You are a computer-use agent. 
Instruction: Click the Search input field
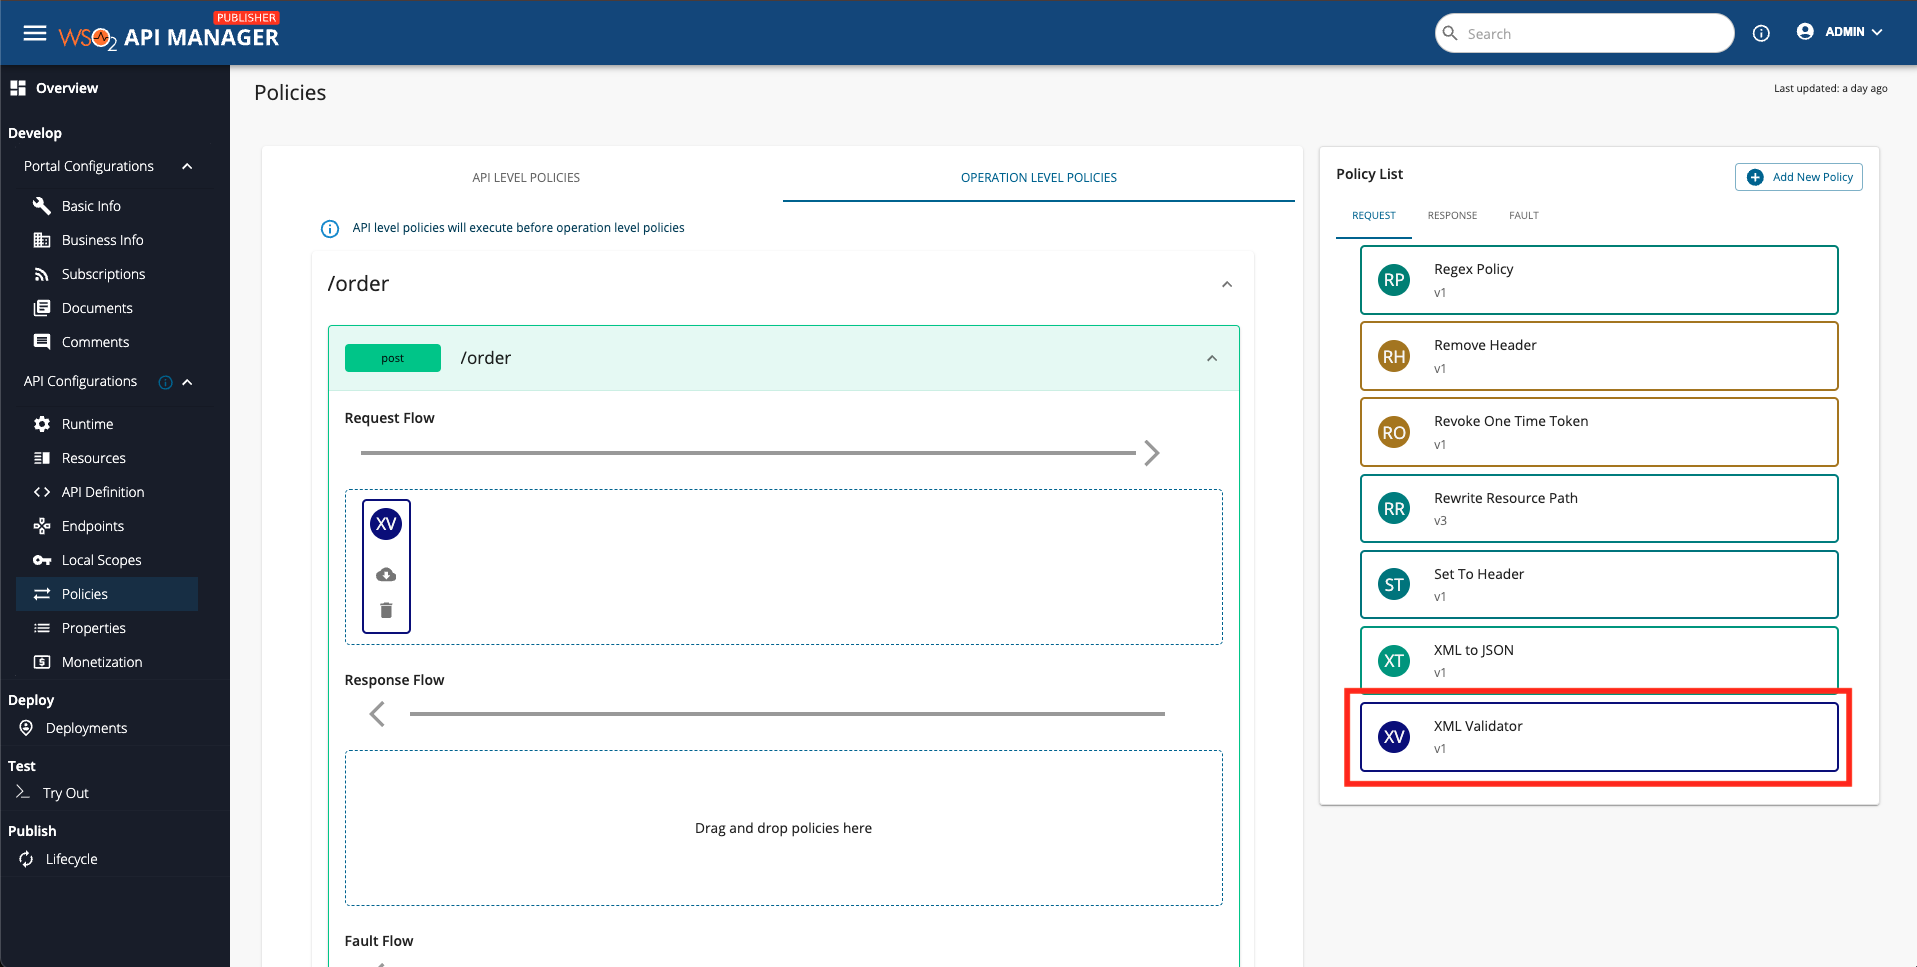pos(1590,34)
